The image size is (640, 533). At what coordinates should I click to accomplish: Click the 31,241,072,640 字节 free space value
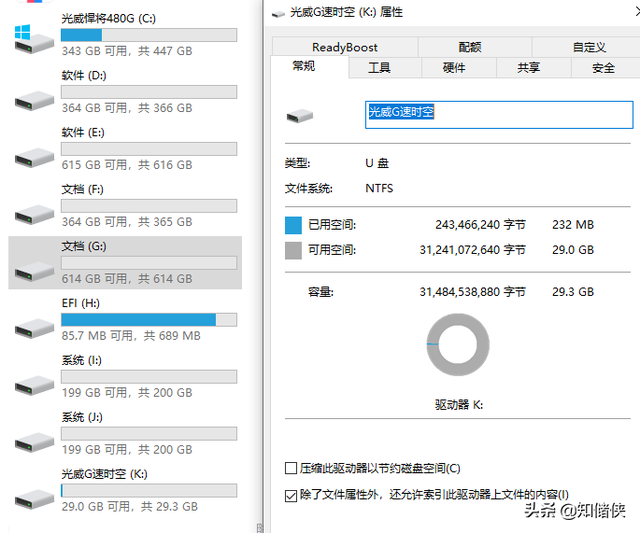(x=473, y=250)
